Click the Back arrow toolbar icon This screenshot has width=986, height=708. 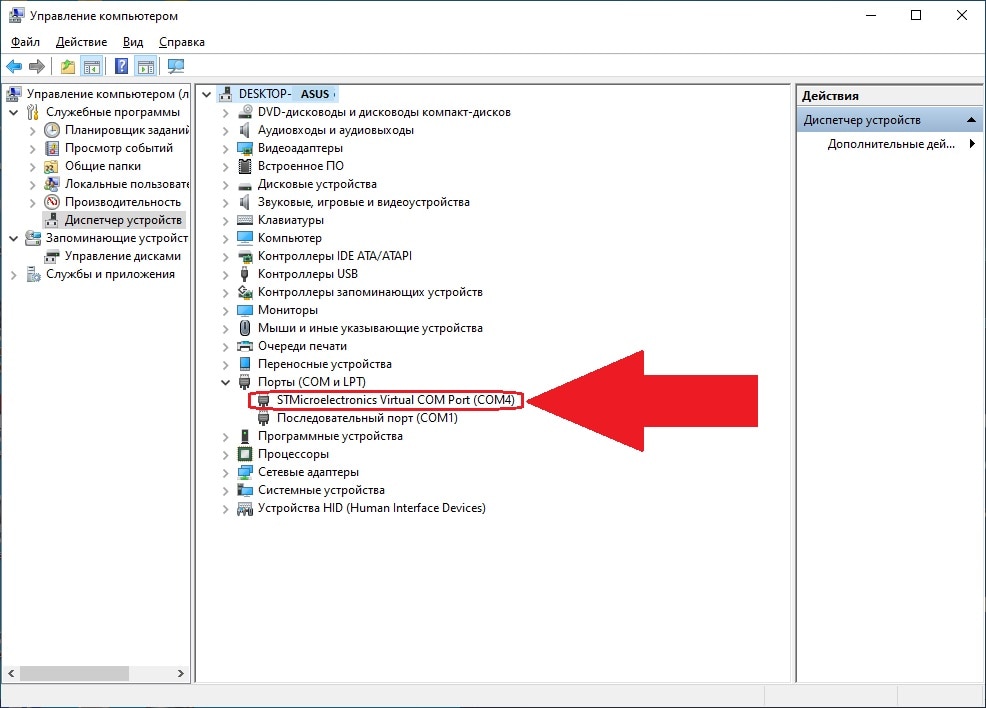pyautogui.click(x=14, y=67)
